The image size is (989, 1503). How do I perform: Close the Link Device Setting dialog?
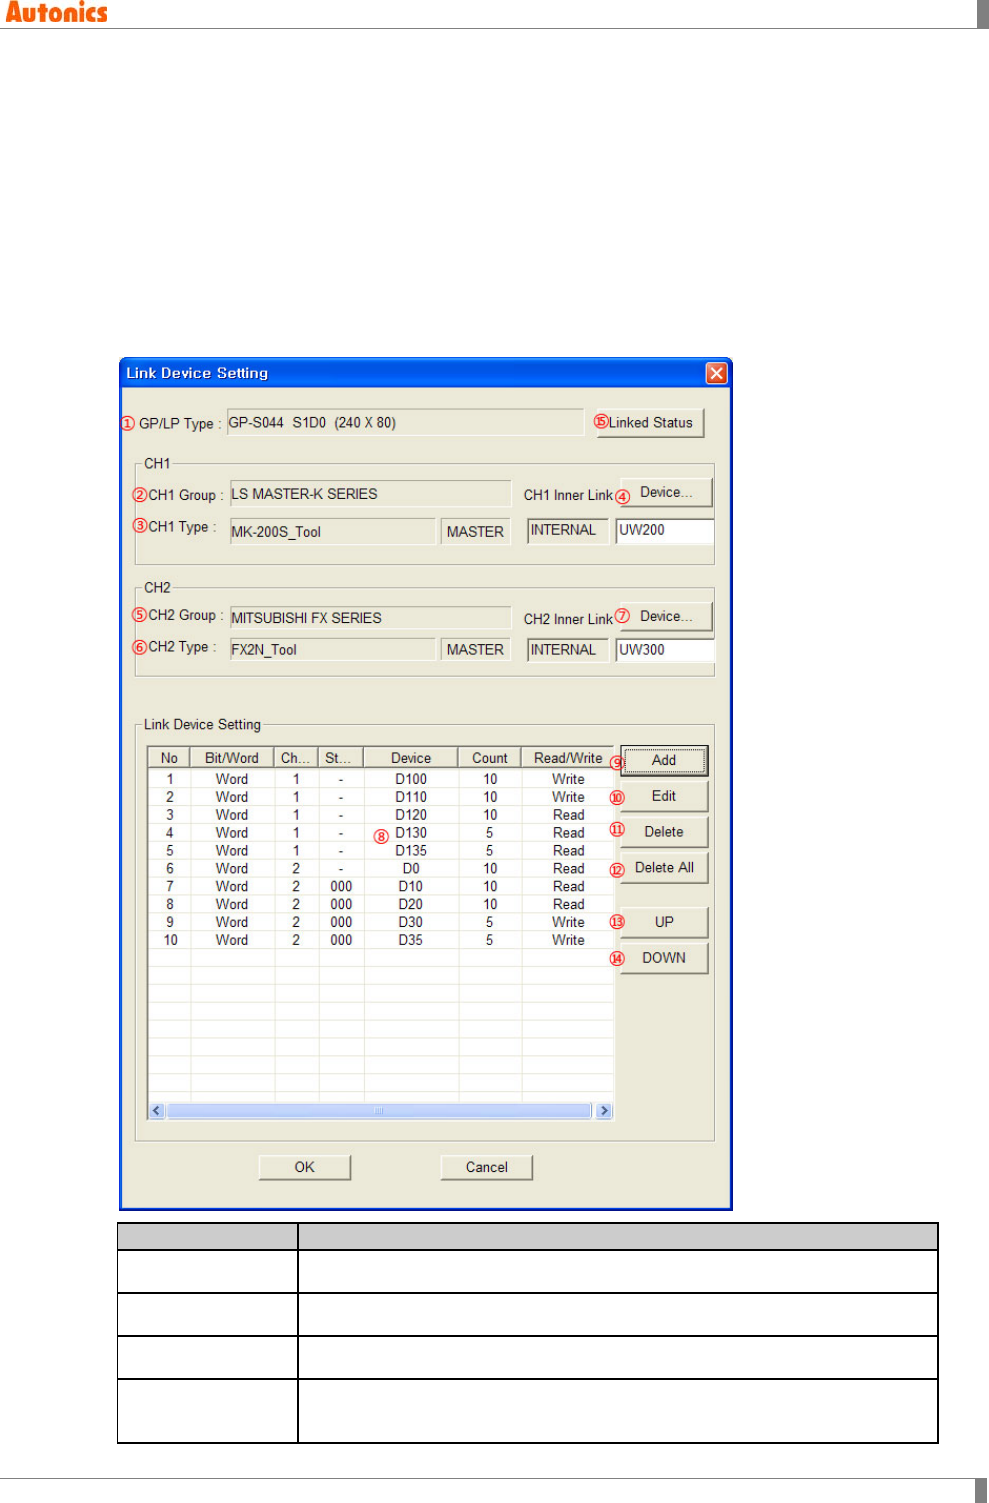point(716,373)
